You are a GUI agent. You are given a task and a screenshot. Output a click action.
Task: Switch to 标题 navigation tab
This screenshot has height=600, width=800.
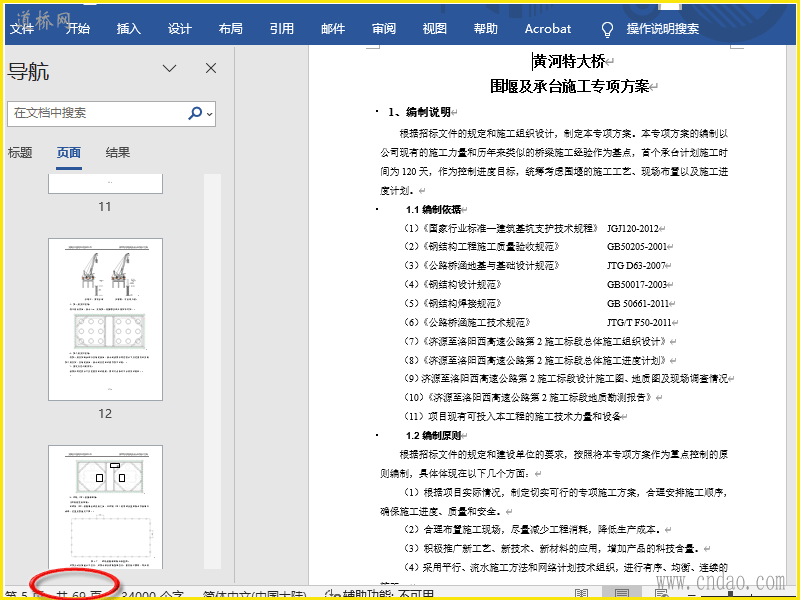20,153
